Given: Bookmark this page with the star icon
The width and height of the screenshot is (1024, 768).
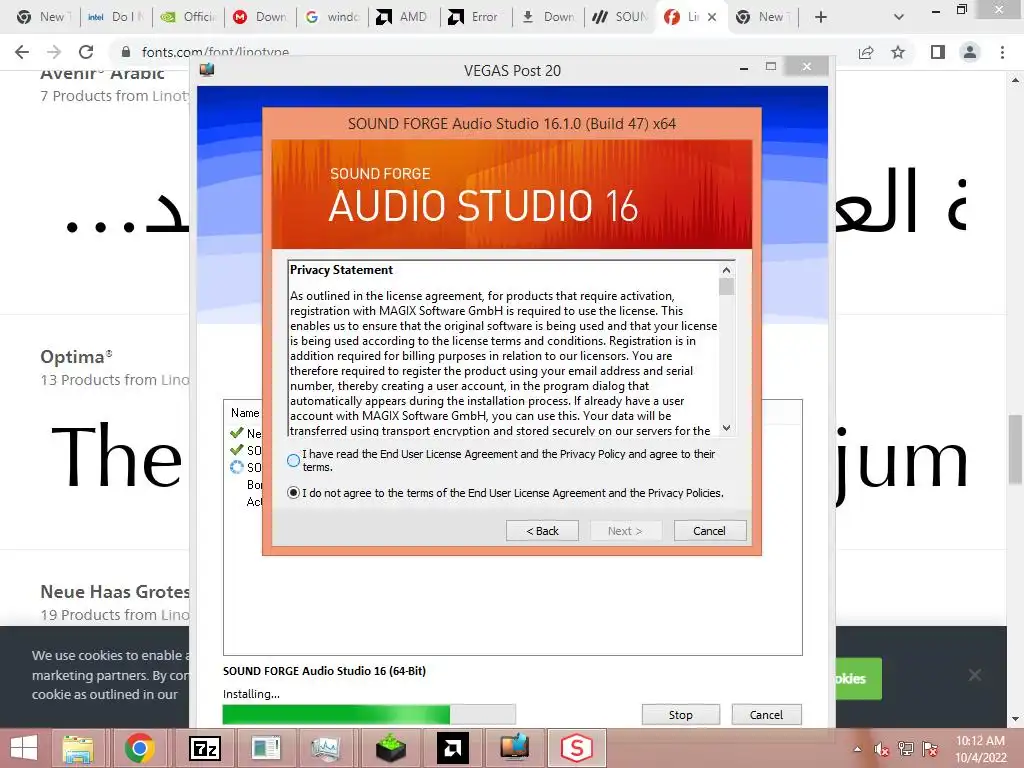Looking at the screenshot, I should 899,52.
